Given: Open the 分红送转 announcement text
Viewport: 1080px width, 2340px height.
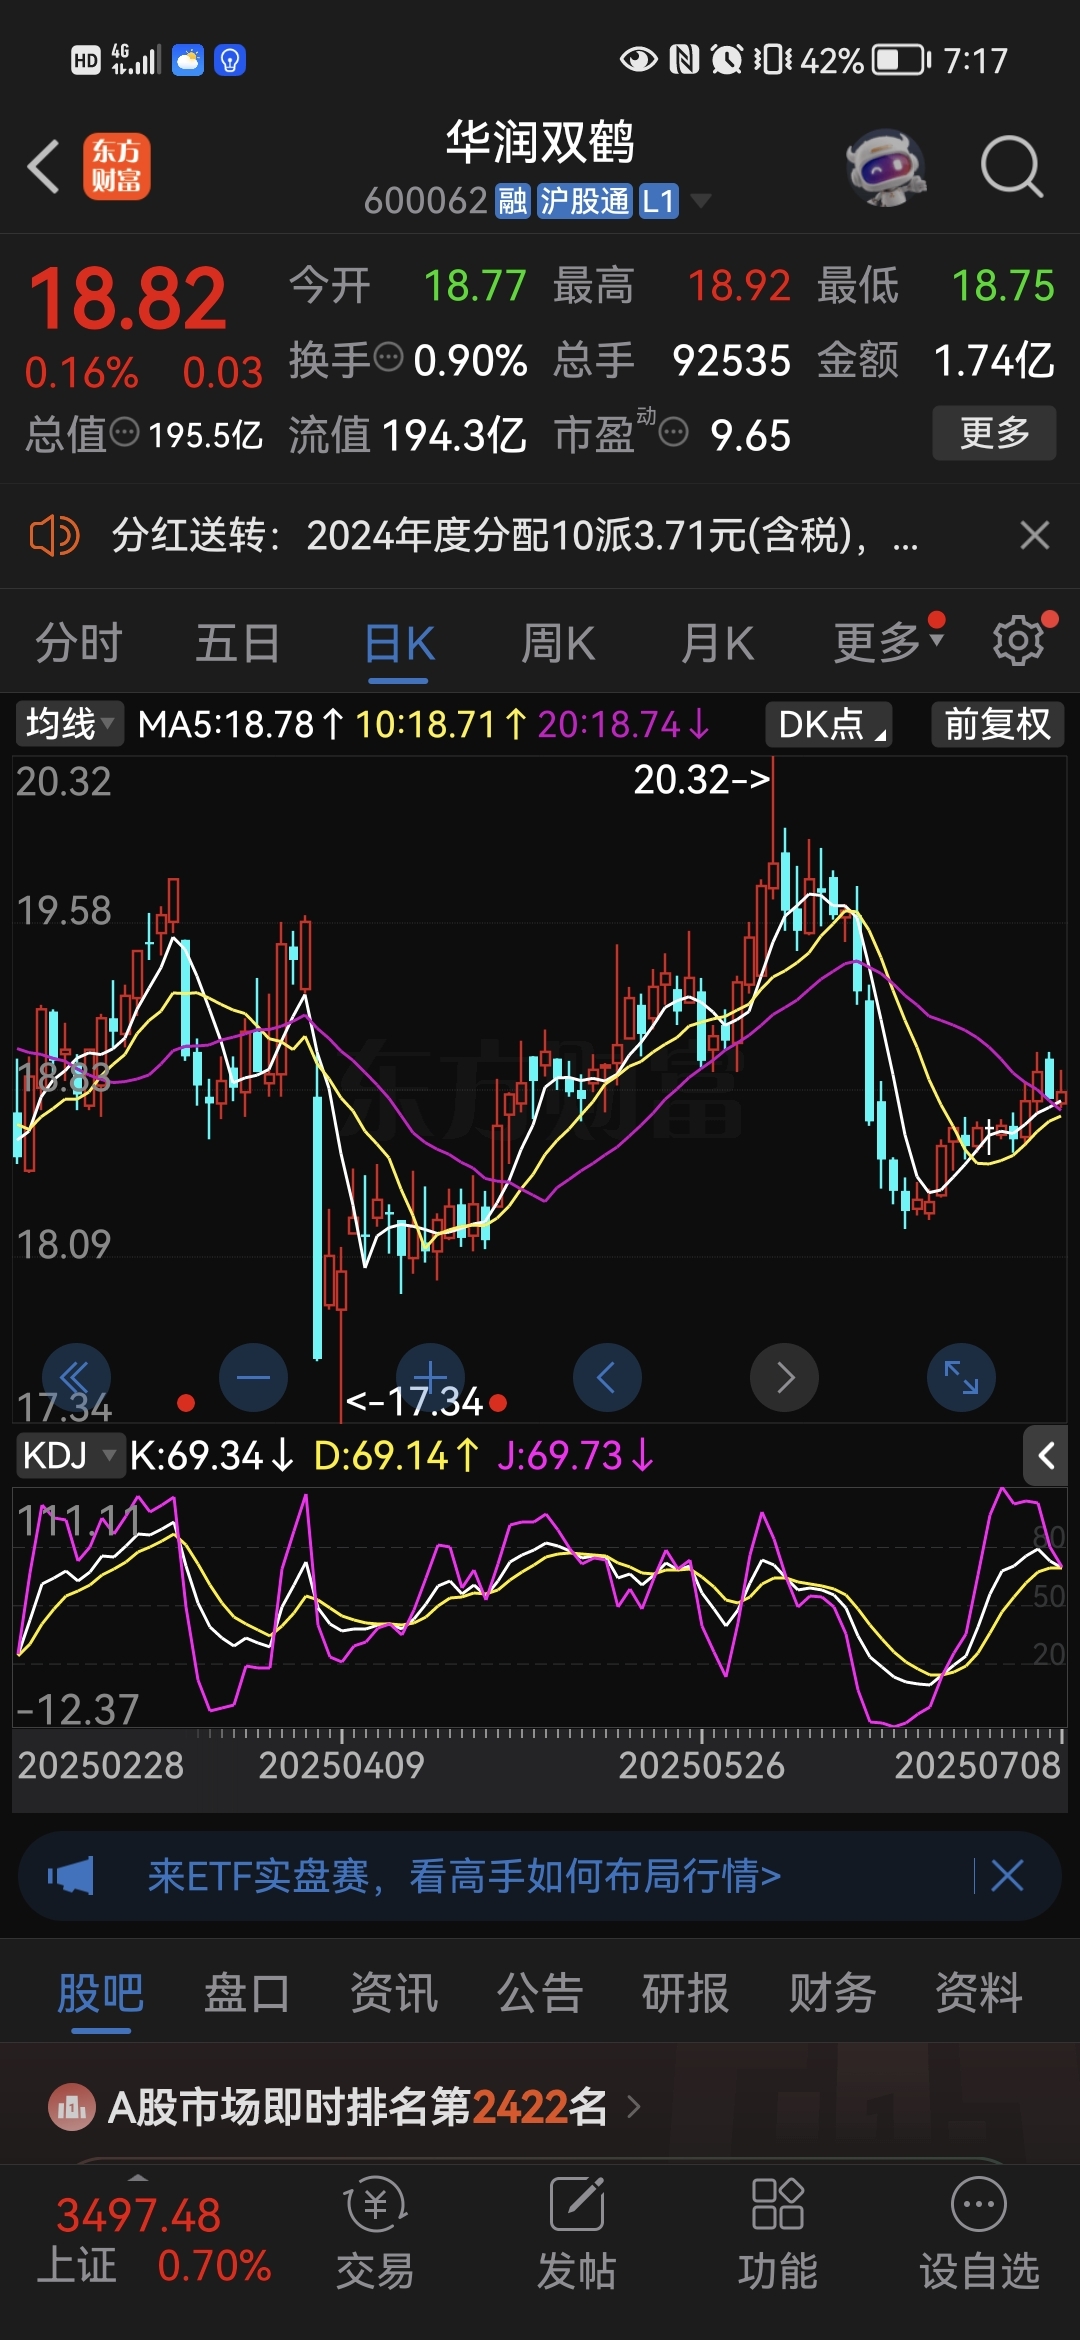Looking at the screenshot, I should [x=514, y=536].
